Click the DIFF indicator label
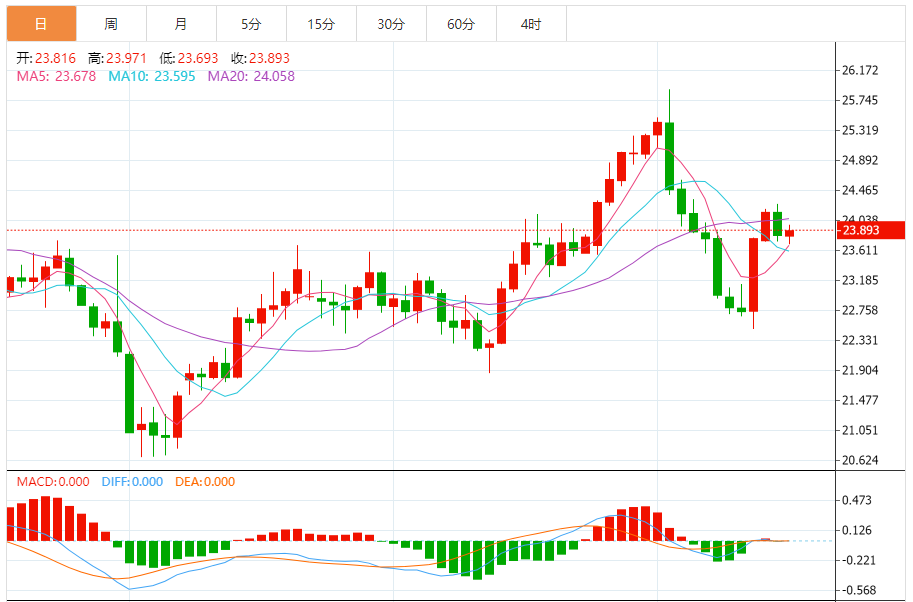 tap(132, 482)
